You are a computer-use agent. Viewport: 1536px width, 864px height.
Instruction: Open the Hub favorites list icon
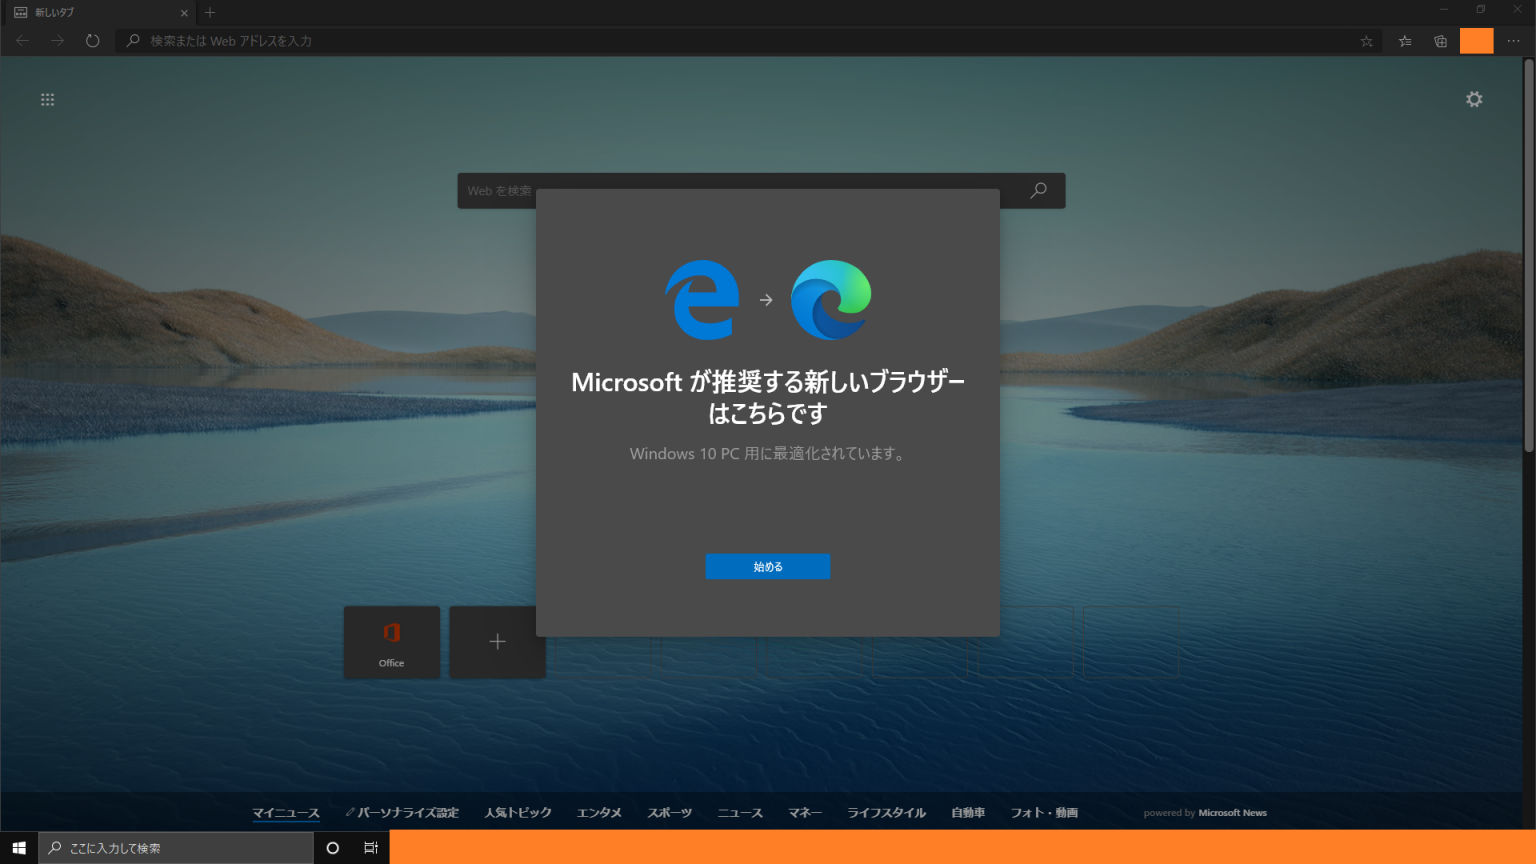coord(1404,41)
